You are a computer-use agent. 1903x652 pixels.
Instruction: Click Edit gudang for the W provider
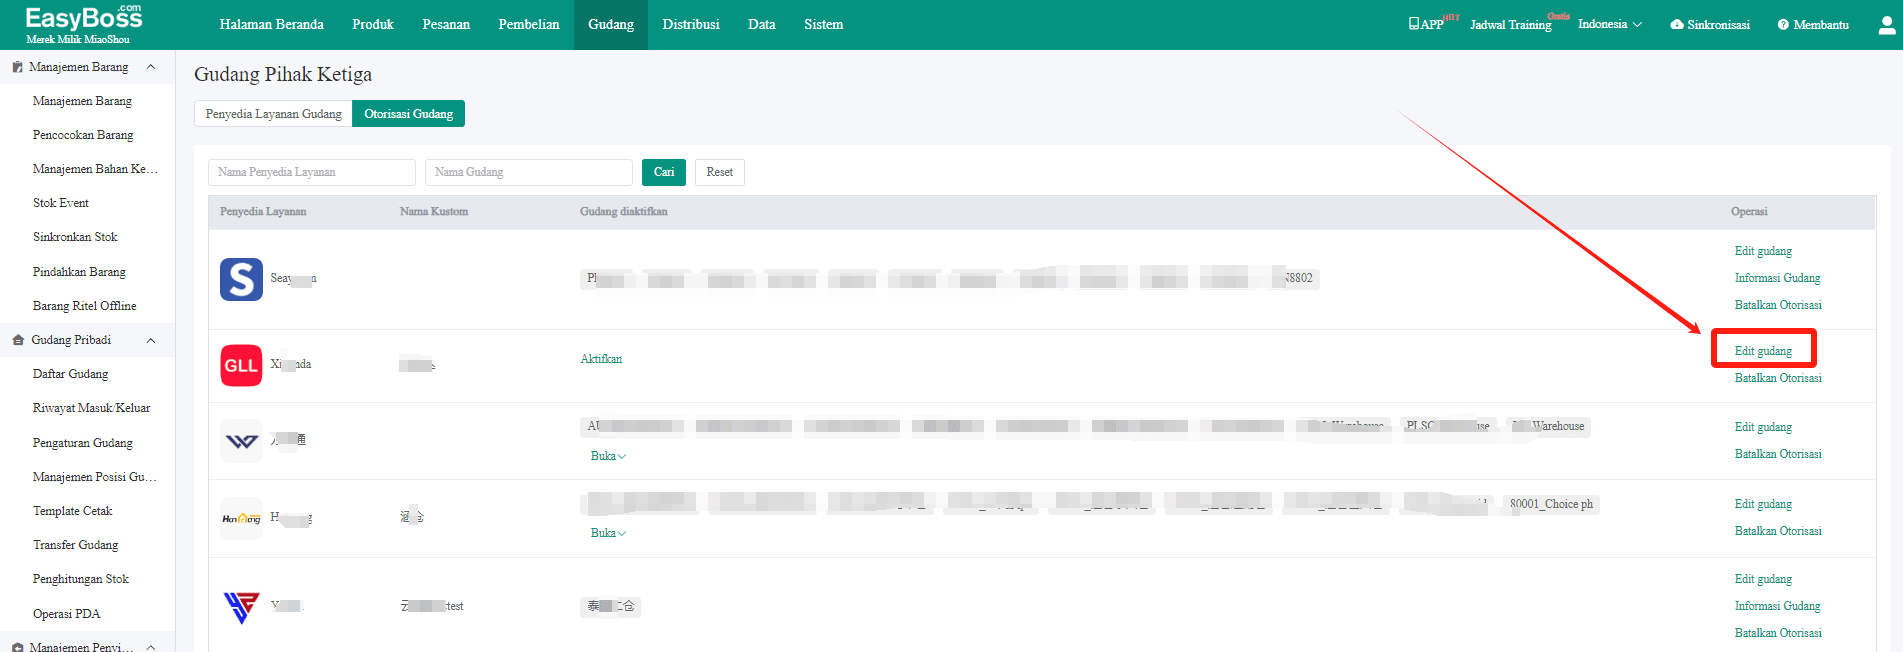(1763, 427)
